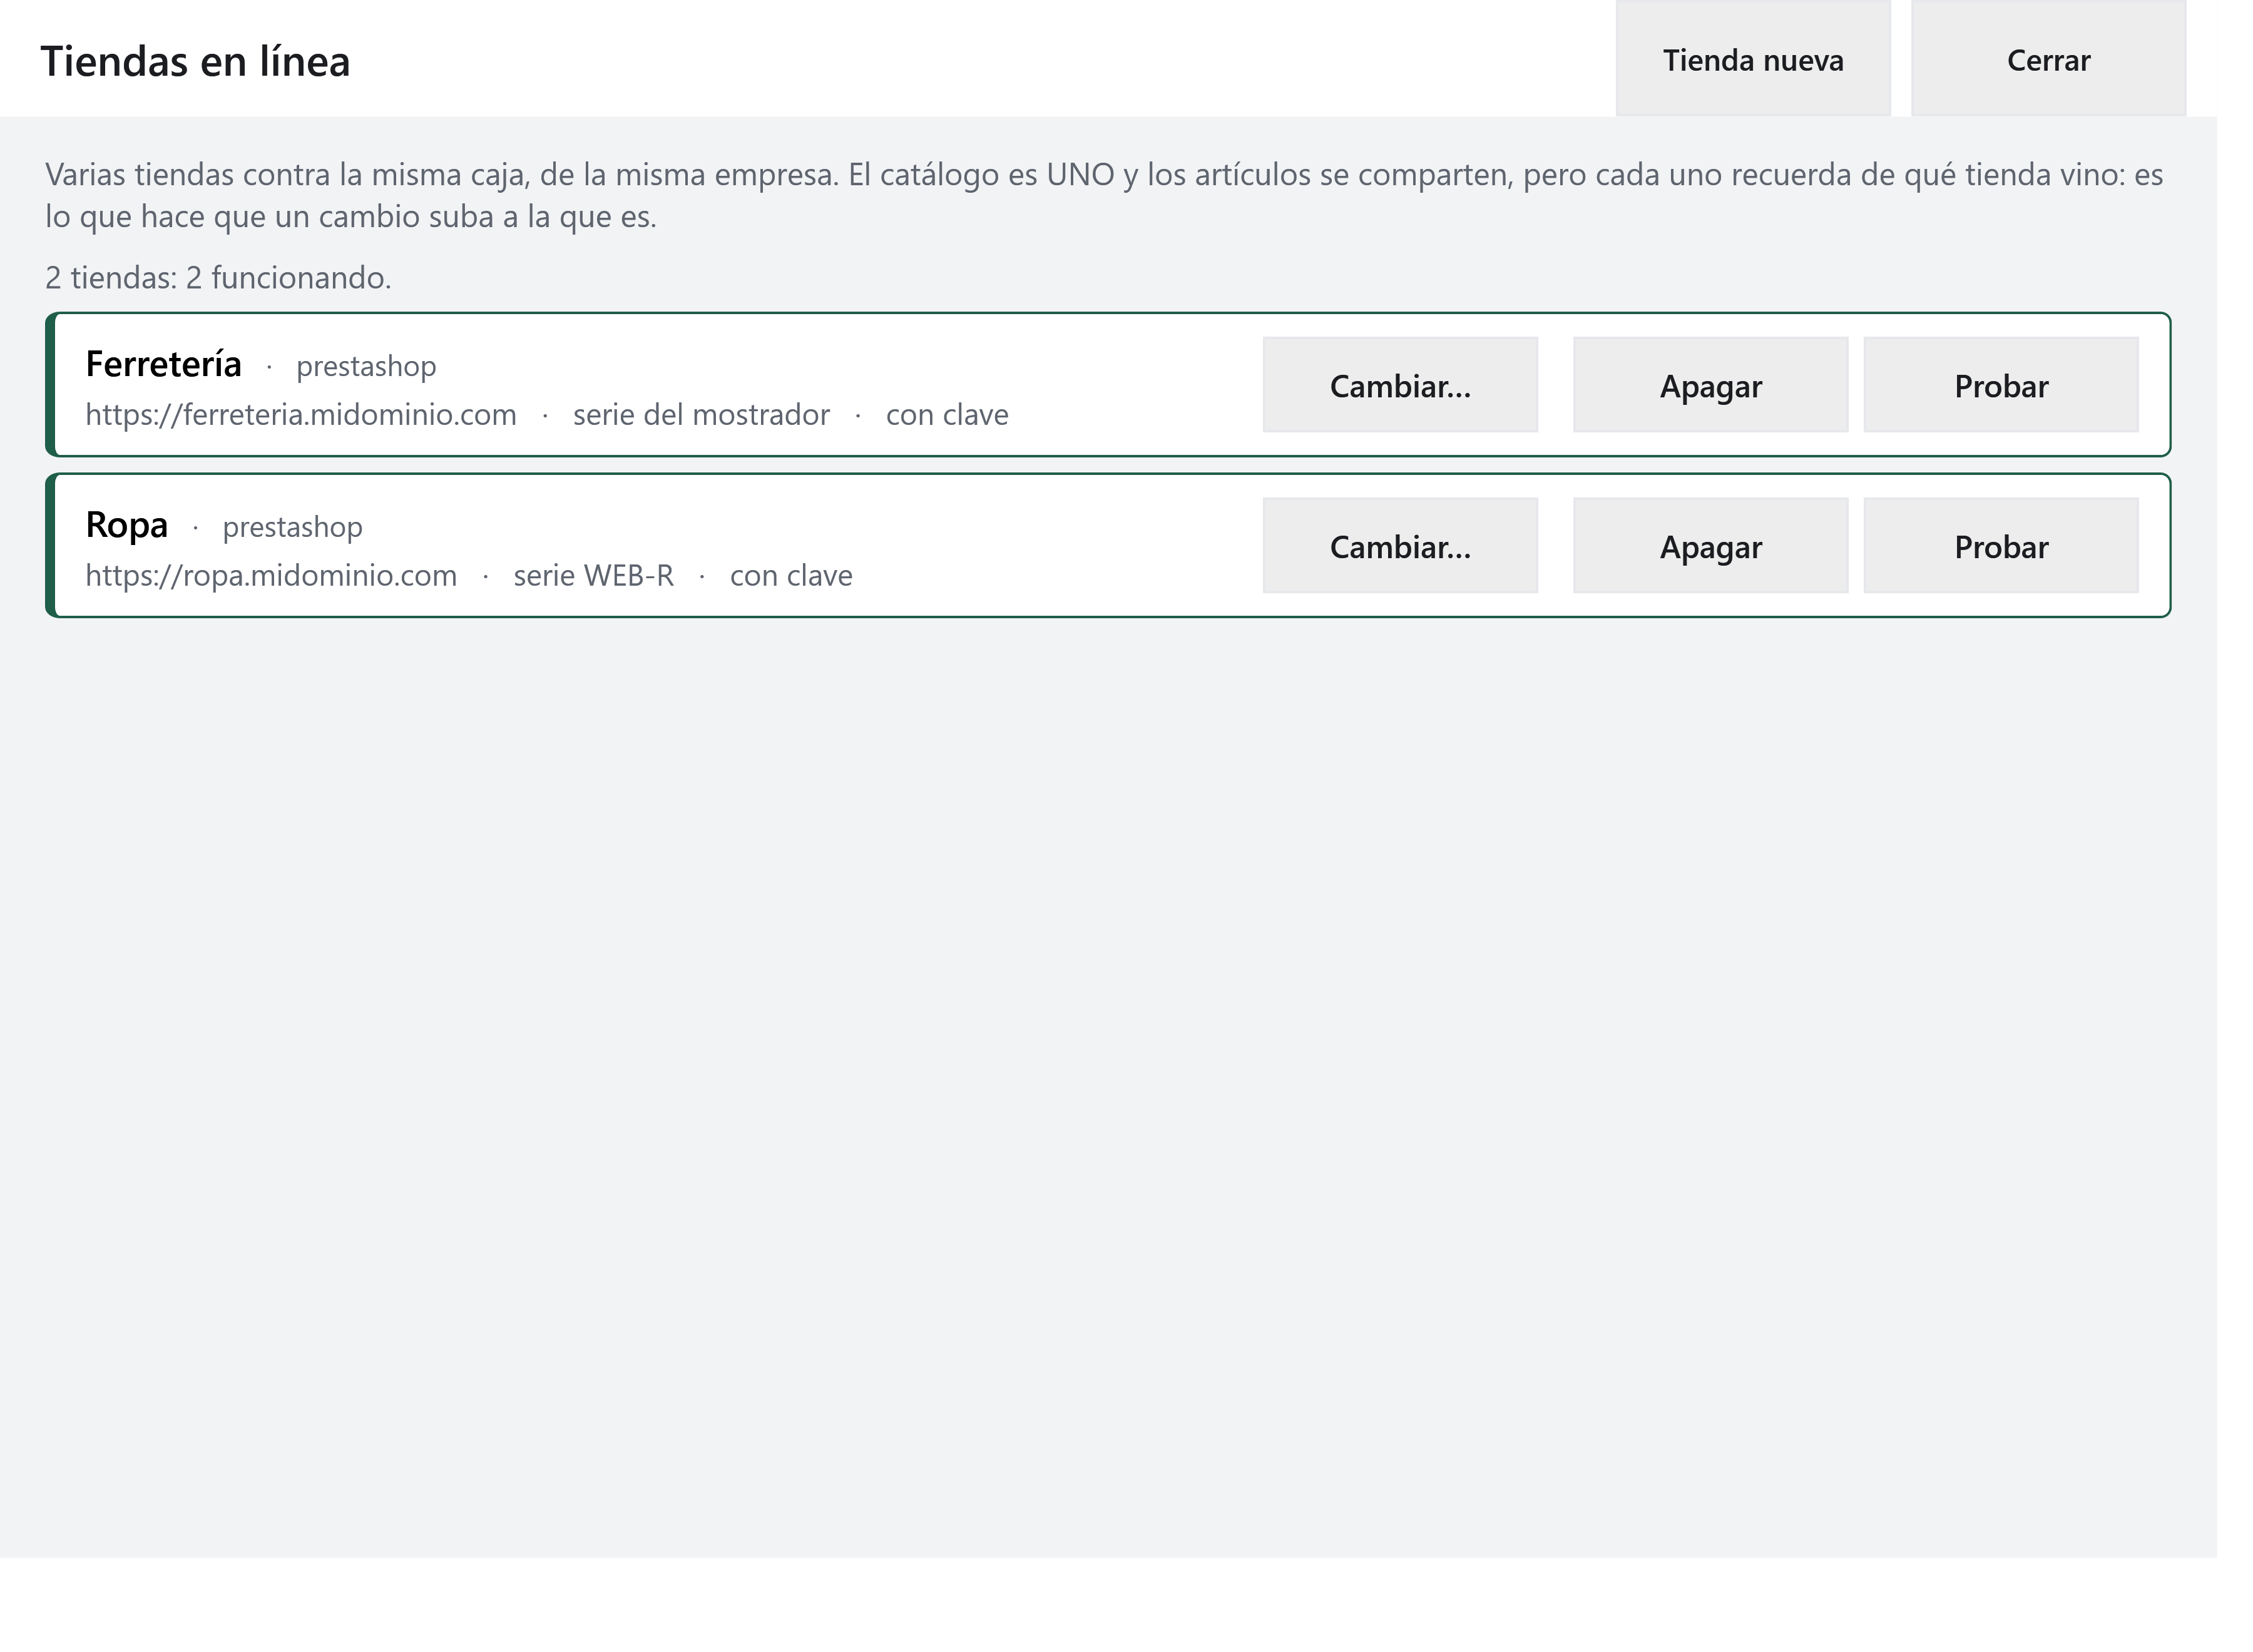The height and width of the screenshot is (1652, 2253).
Task: Turn off the Ropa store with Apagar
Action: coord(1710,546)
